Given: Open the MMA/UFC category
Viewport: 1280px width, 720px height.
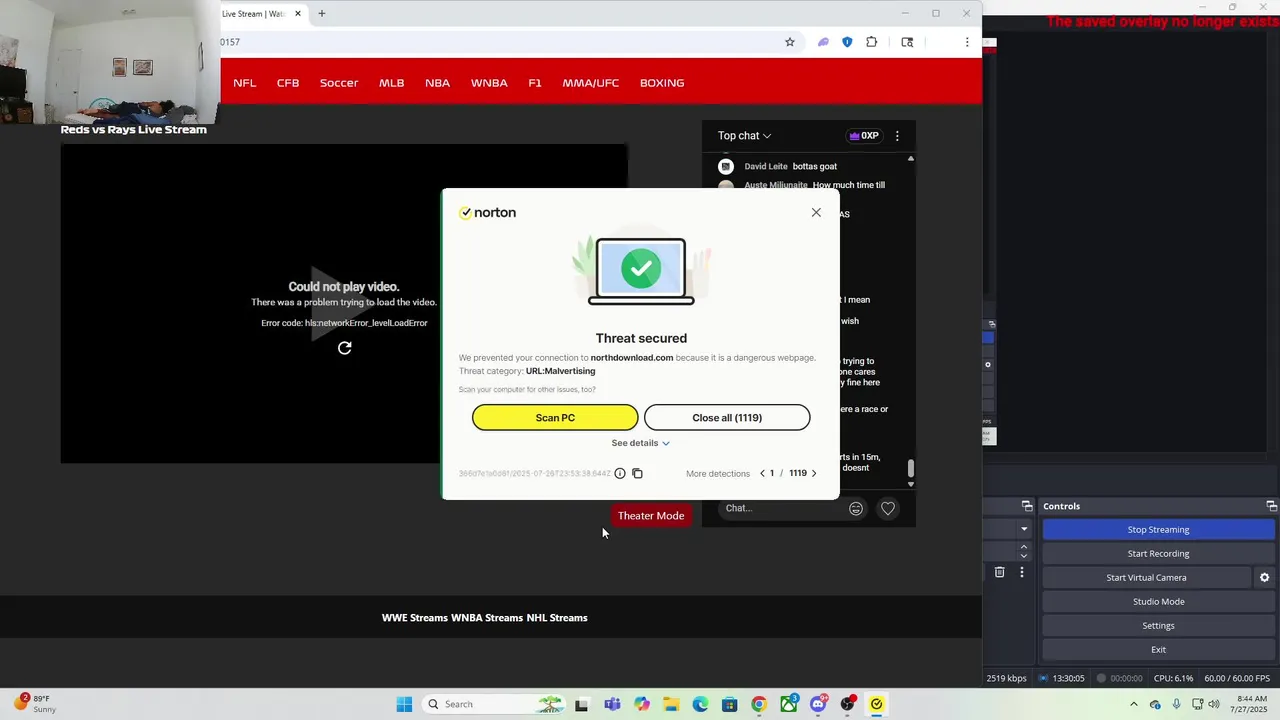Looking at the screenshot, I should (x=590, y=83).
